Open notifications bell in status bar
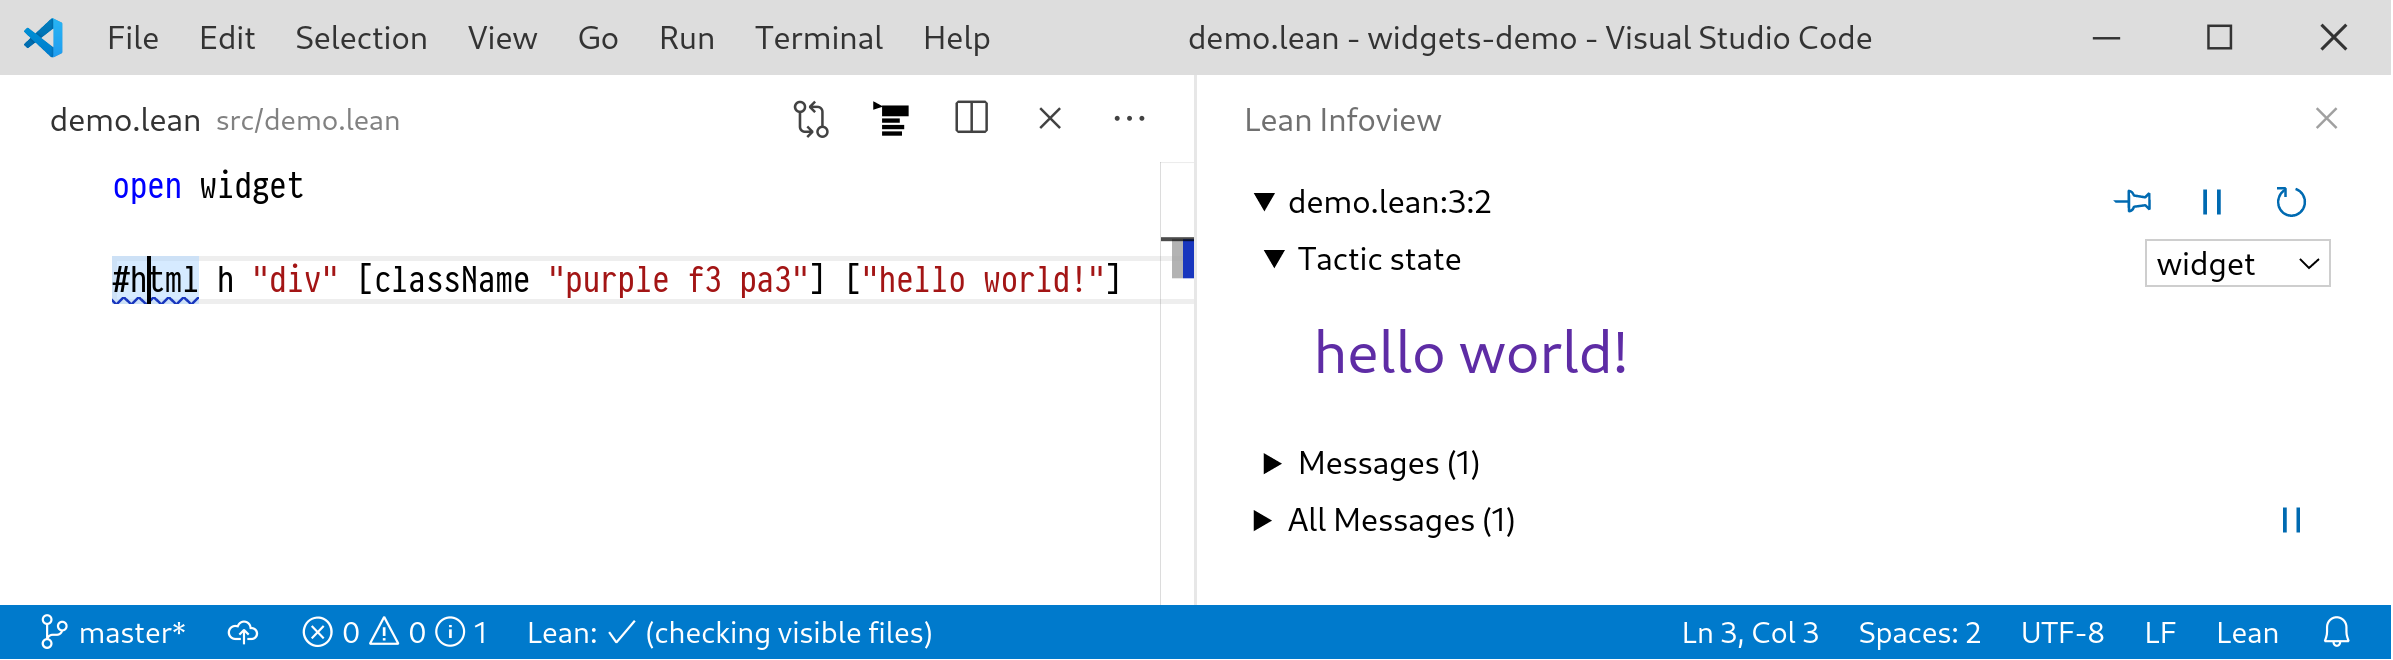The width and height of the screenshot is (2393, 660). pyautogui.click(x=2336, y=633)
